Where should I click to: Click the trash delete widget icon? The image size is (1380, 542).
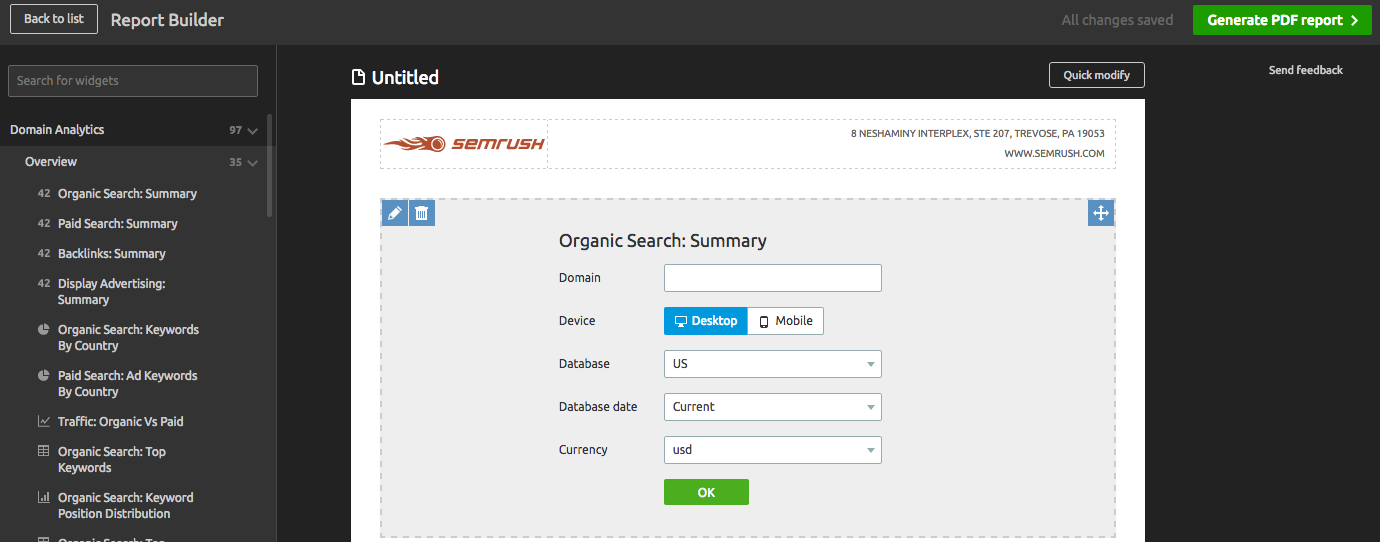click(x=422, y=213)
